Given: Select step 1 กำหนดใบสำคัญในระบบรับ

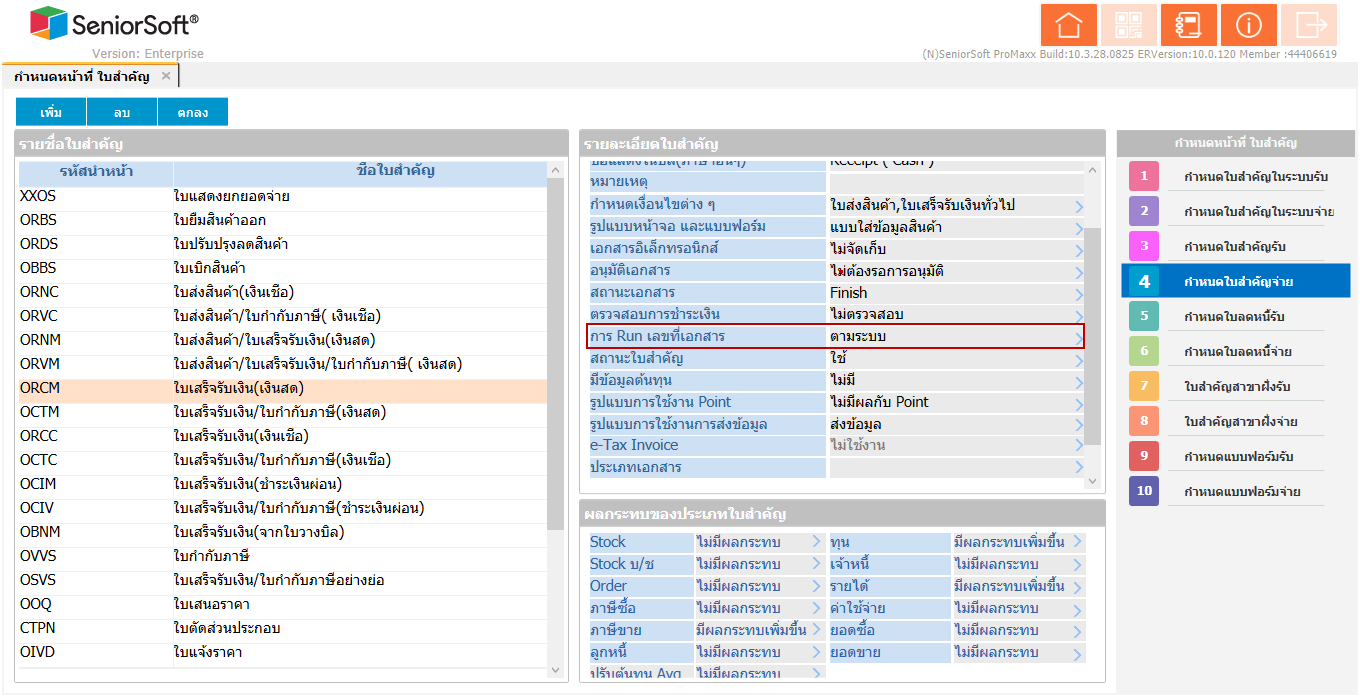Looking at the screenshot, I should [x=1236, y=177].
